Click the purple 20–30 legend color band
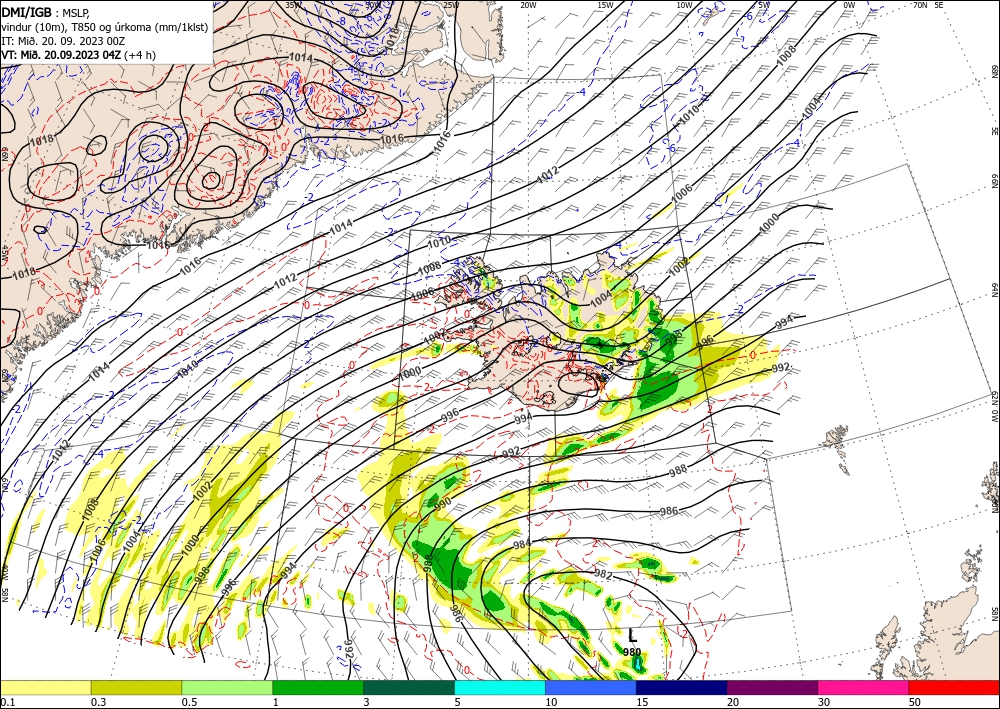1000x709 pixels. pos(772,687)
